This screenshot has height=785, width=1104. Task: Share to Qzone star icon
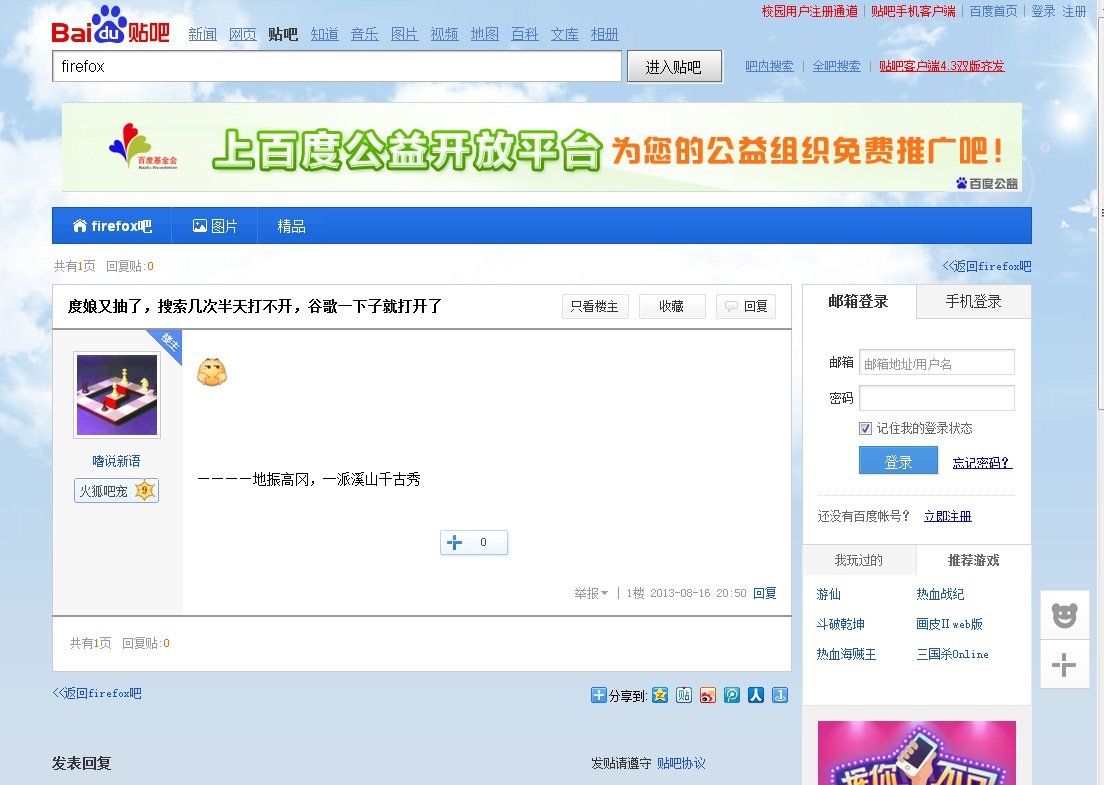point(660,696)
